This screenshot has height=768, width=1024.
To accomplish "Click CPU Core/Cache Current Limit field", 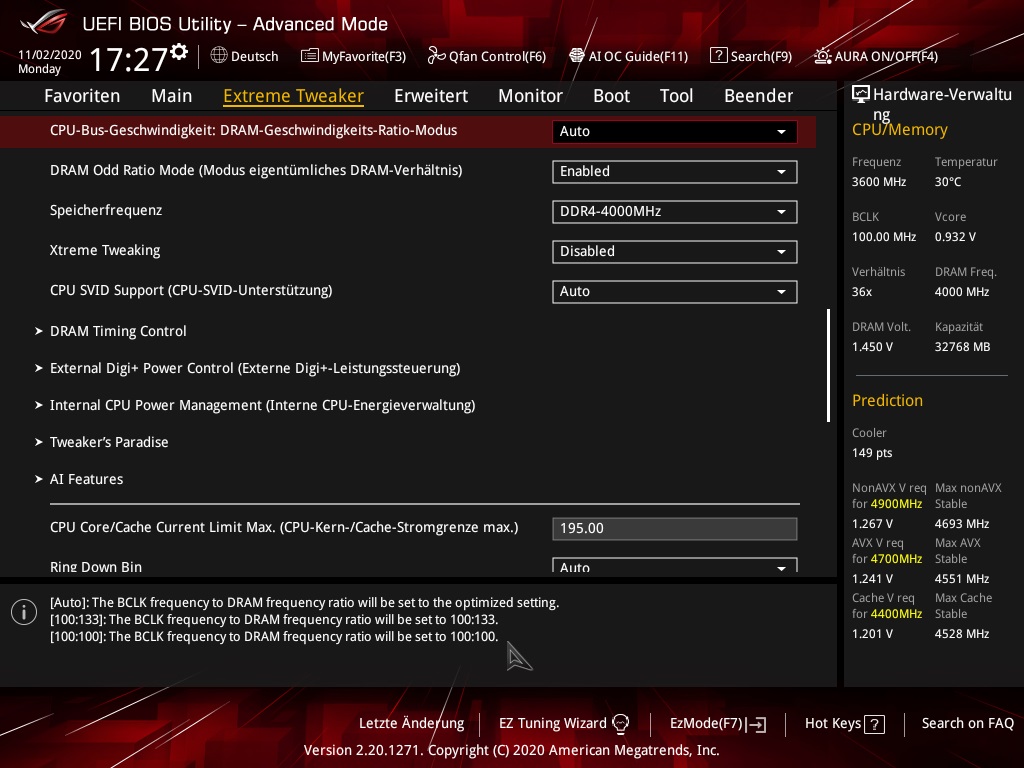I will [675, 528].
